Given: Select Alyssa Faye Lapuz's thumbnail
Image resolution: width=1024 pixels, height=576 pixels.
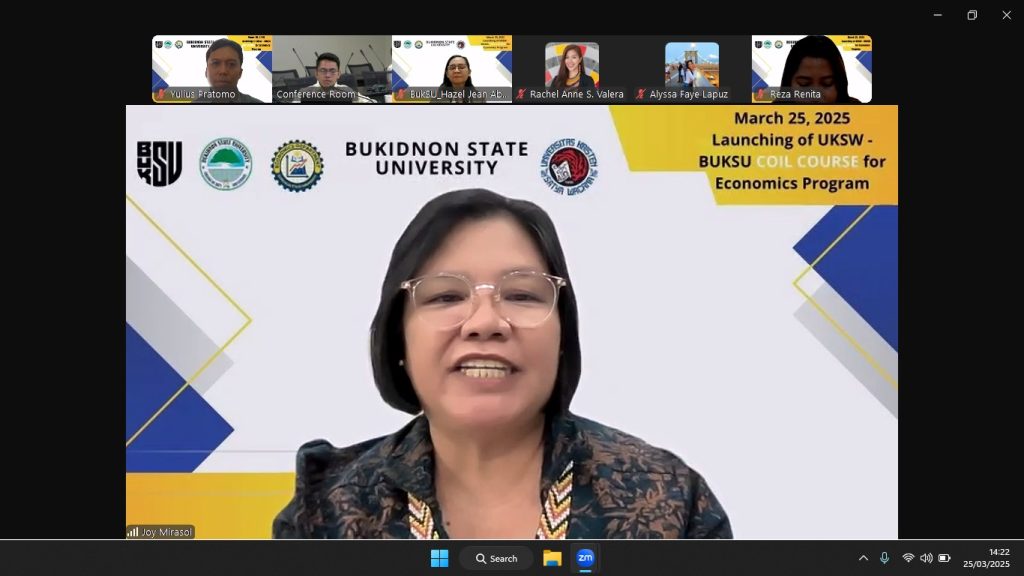Looking at the screenshot, I should click(x=691, y=69).
